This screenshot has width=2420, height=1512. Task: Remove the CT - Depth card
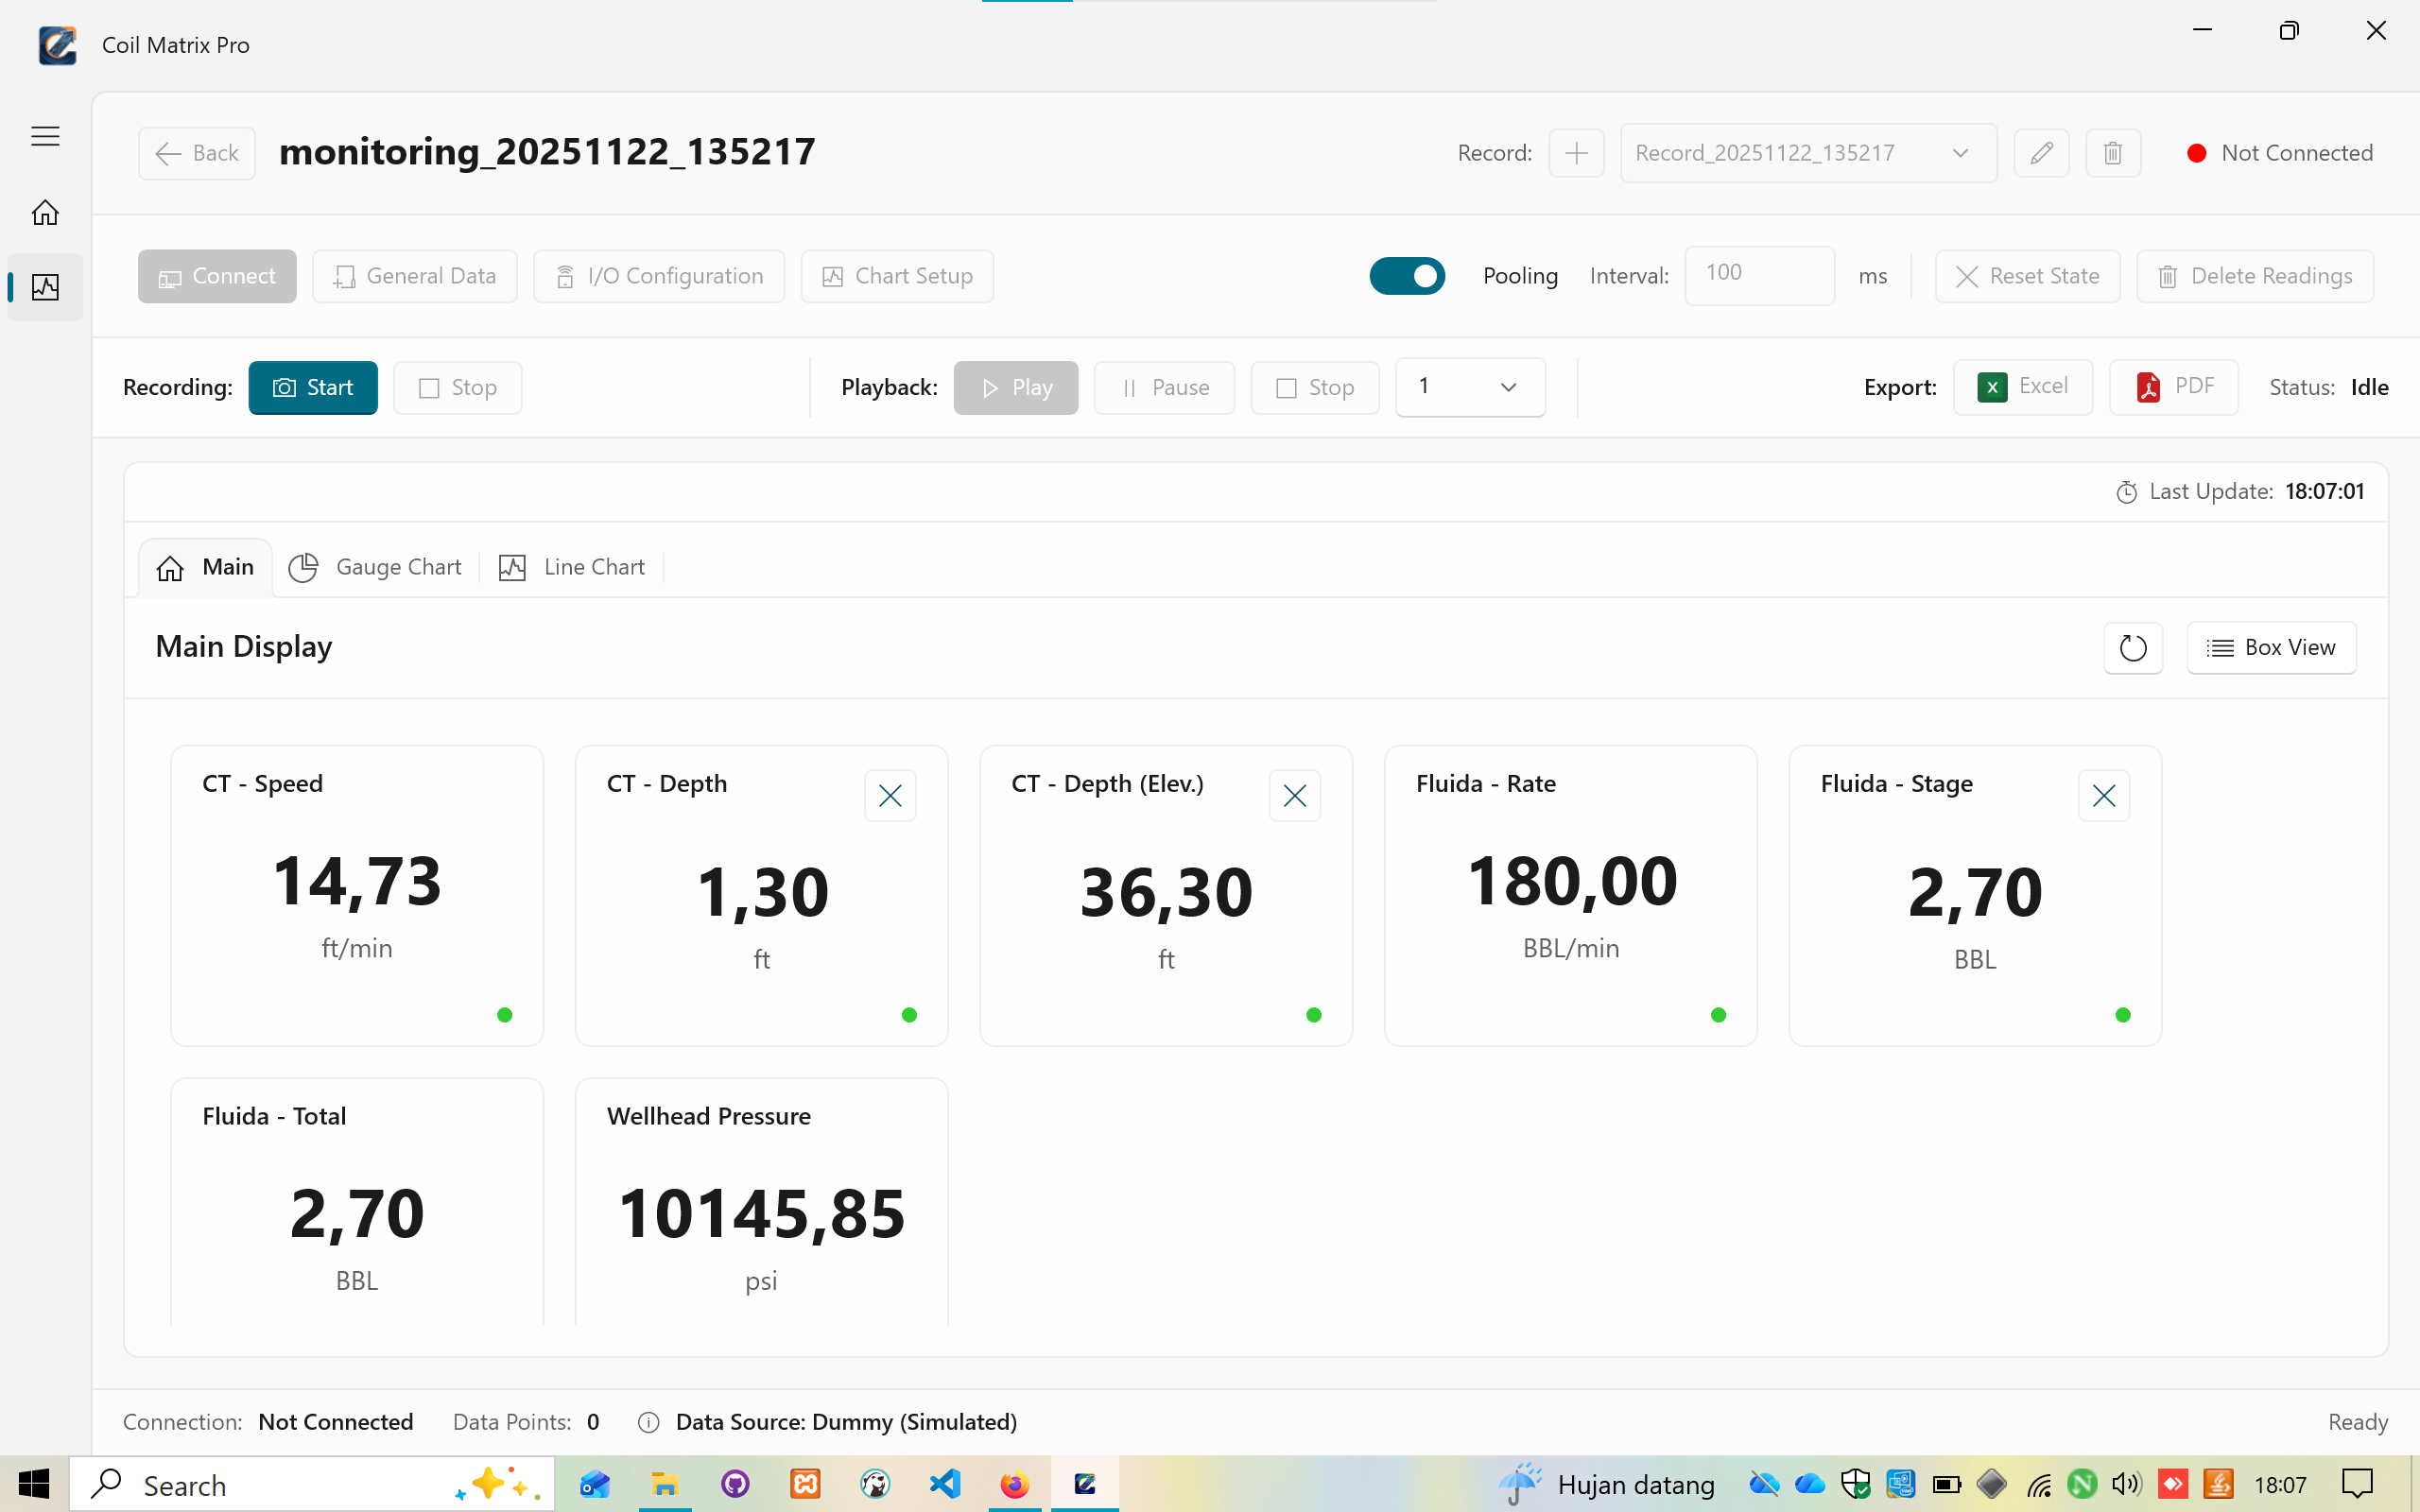890,796
